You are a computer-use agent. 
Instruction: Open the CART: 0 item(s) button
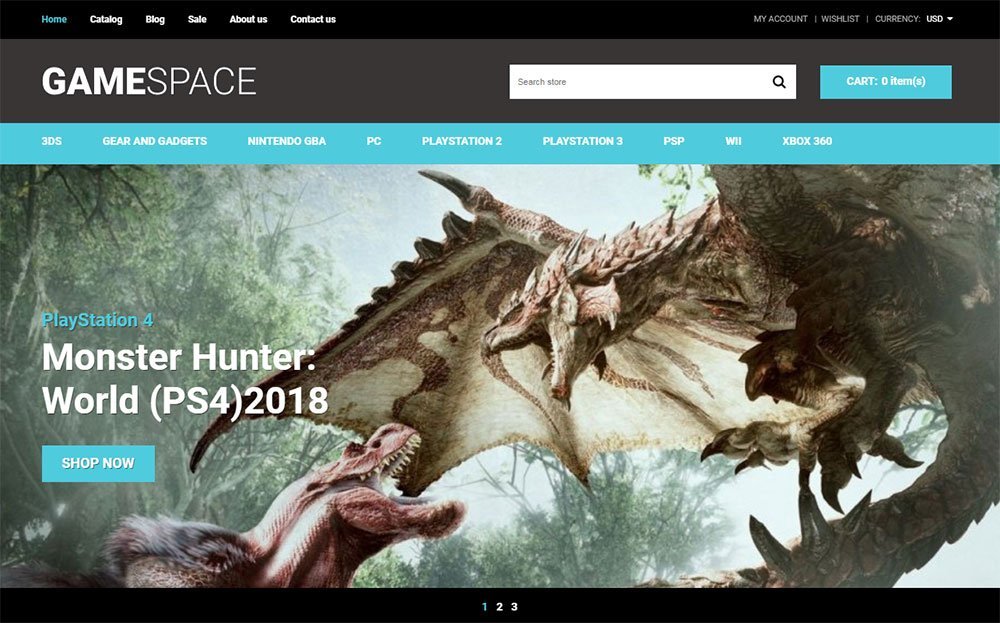pyautogui.click(x=886, y=82)
